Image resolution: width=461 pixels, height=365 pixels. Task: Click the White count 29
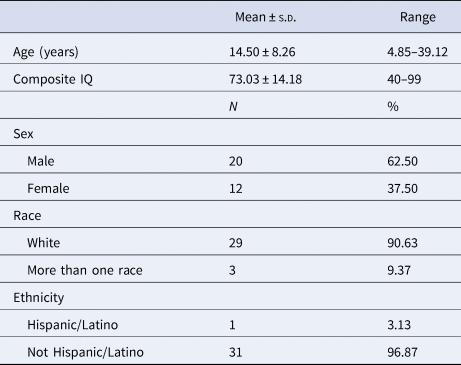236,243
